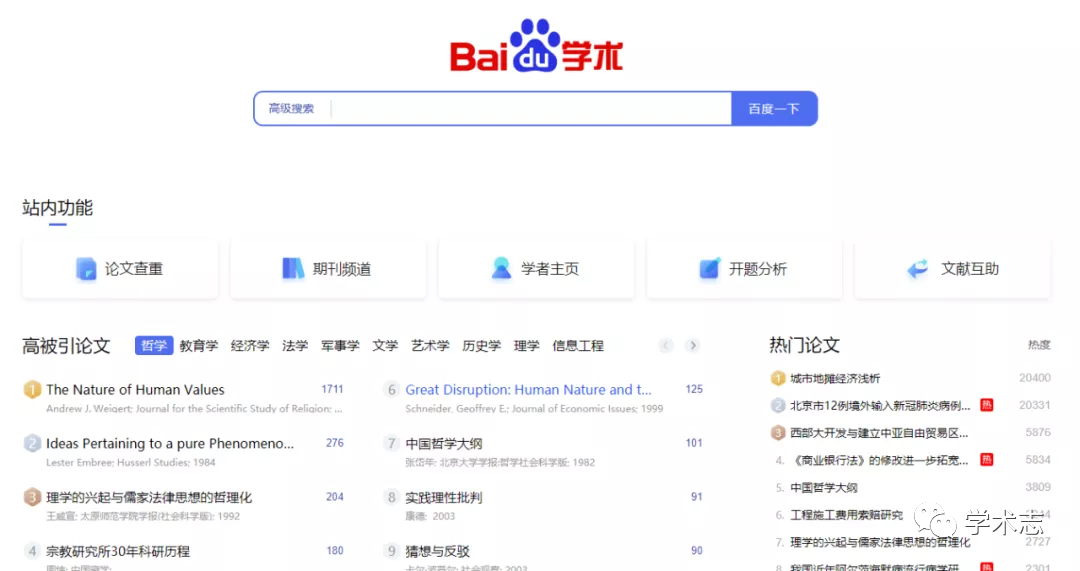1080x571 pixels.
Task: Click heat value 20400
Action: 1035,377
